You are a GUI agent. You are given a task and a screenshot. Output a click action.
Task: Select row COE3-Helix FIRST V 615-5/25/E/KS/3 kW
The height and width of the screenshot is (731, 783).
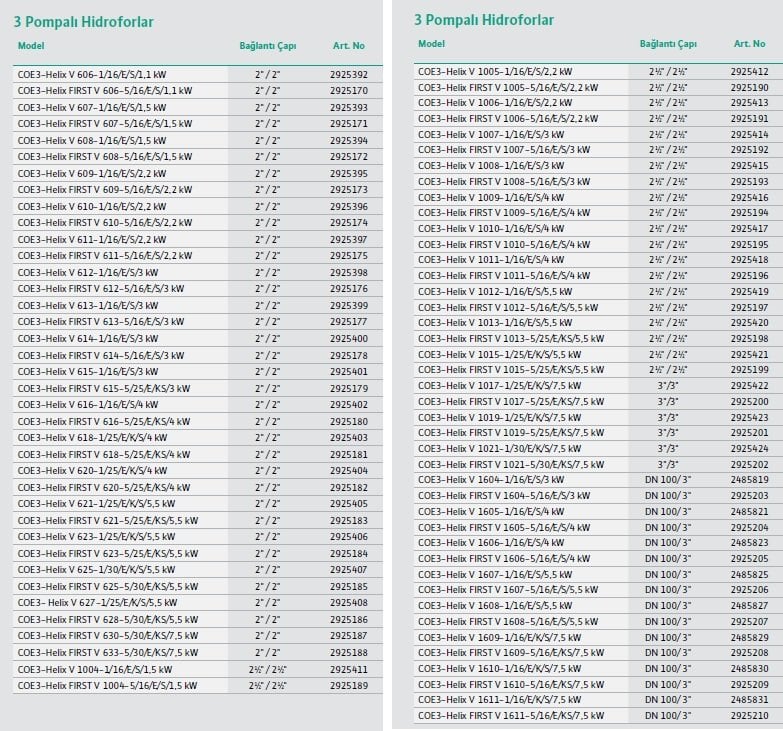pyautogui.click(x=198, y=388)
